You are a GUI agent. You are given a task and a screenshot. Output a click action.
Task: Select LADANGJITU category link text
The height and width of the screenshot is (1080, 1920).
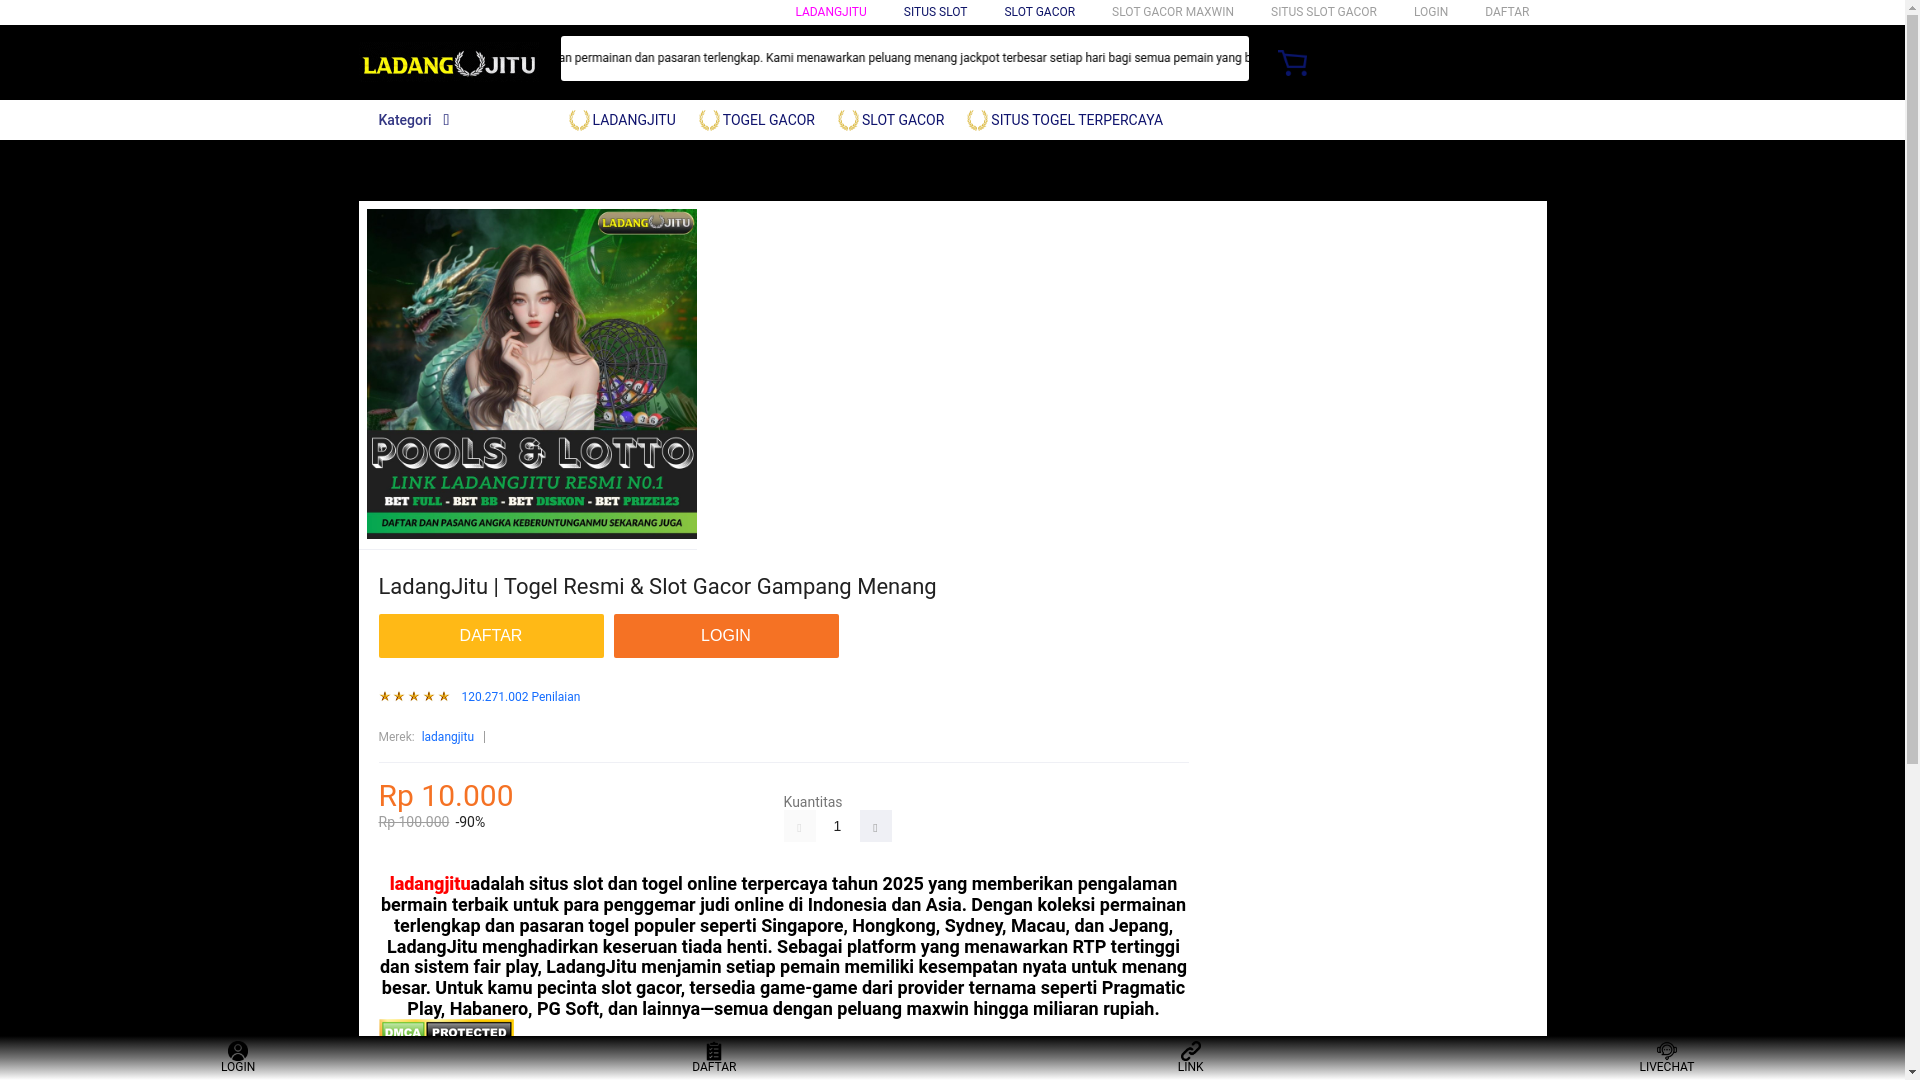[x=633, y=120]
